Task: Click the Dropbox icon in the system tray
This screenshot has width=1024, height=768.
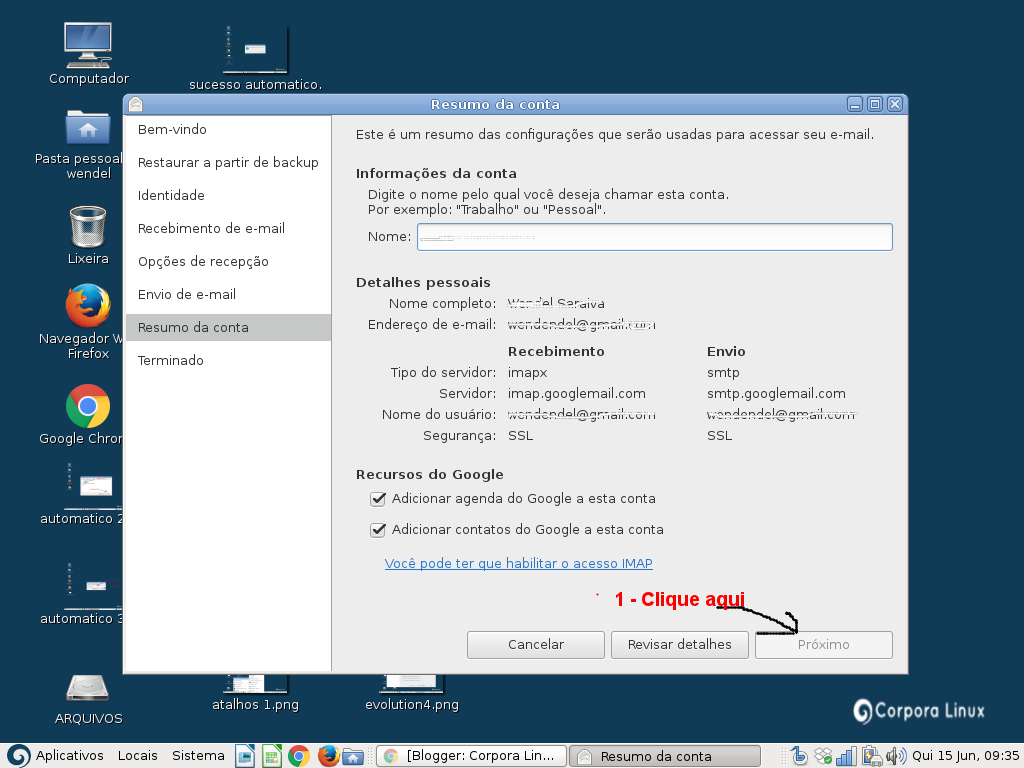Action: coord(823,756)
